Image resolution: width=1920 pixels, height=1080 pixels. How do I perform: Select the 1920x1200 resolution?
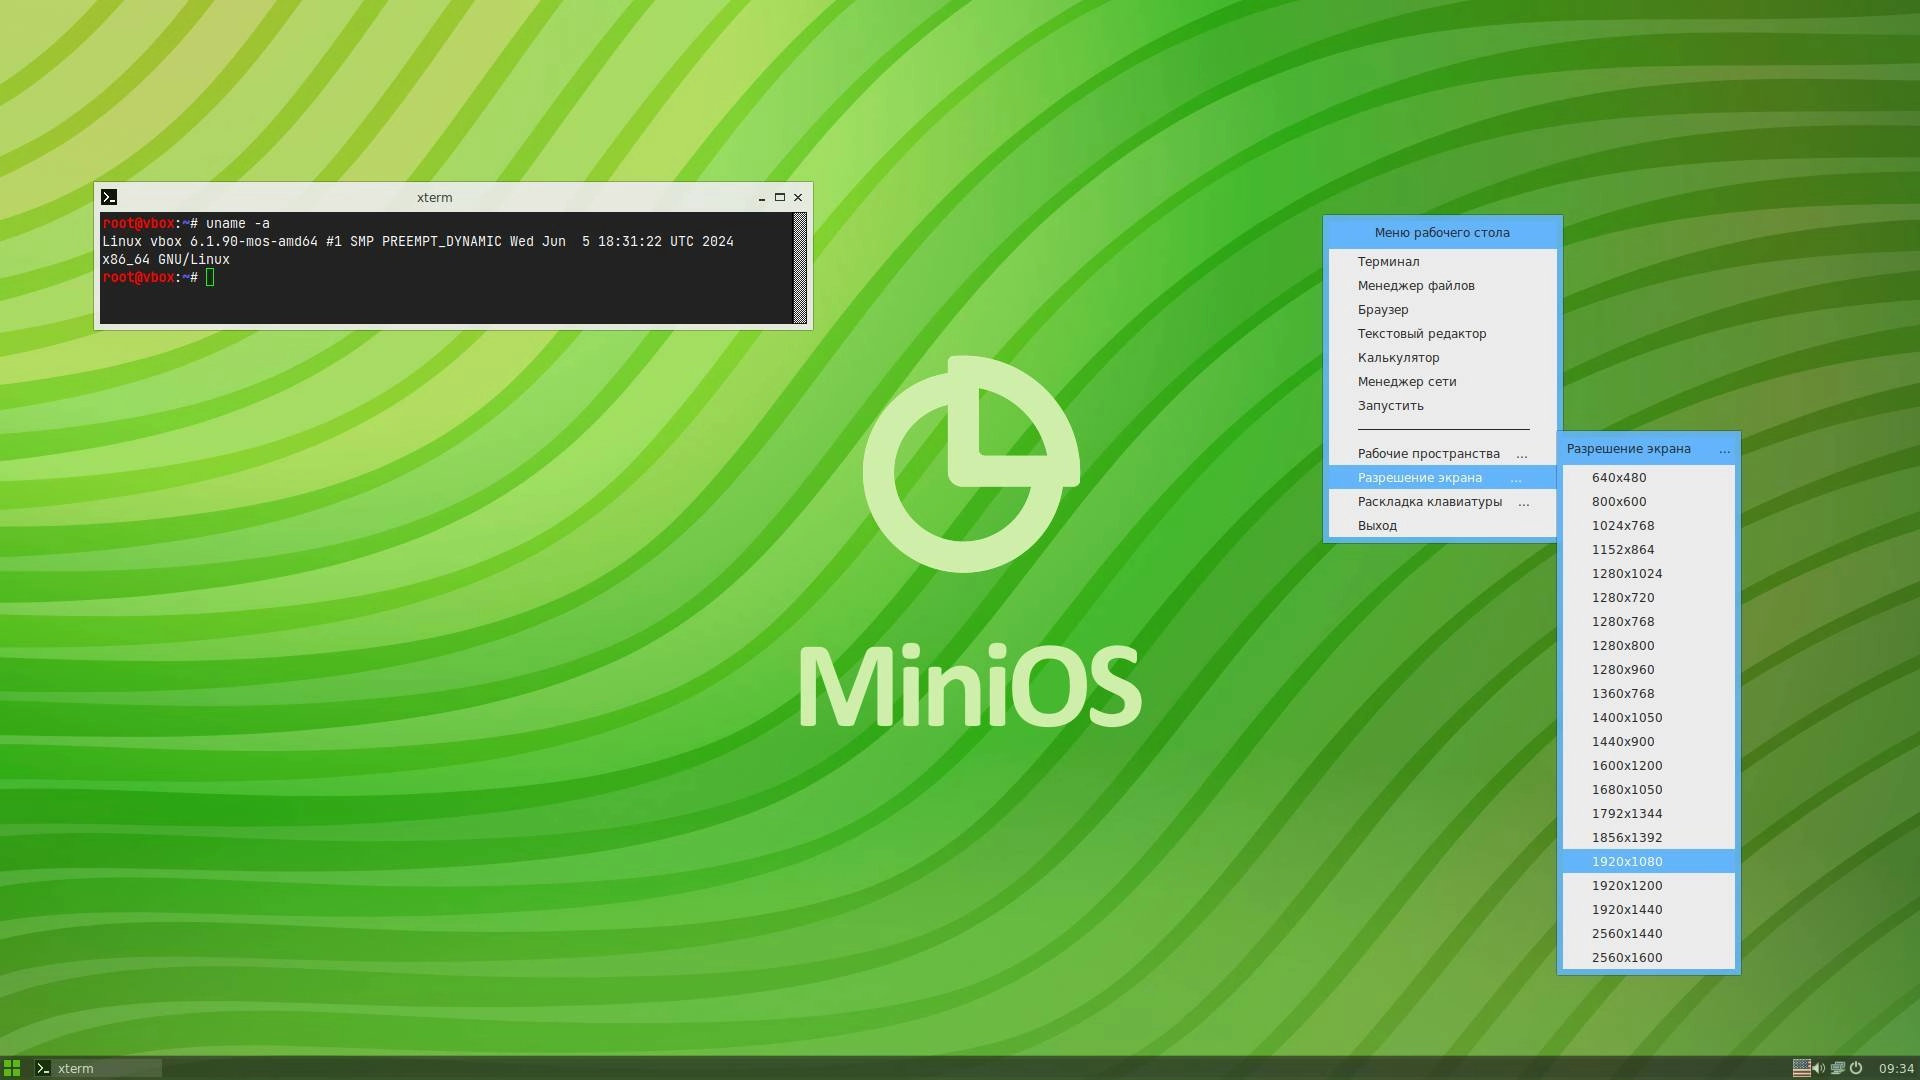[x=1648, y=886]
